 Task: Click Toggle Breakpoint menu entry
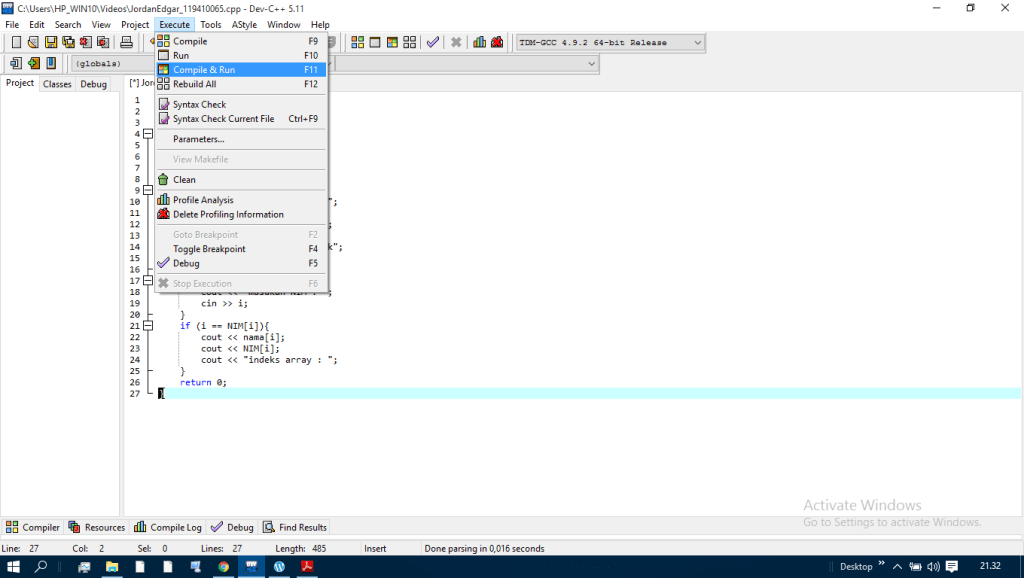click(209, 249)
